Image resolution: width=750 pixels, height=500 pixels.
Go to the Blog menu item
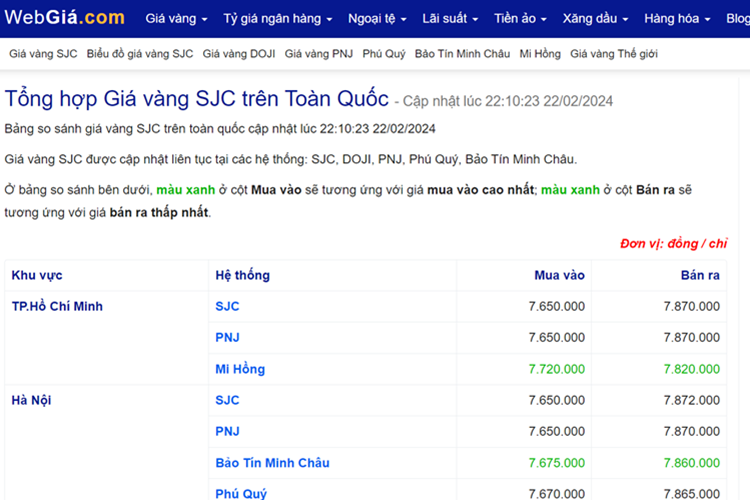(x=738, y=19)
